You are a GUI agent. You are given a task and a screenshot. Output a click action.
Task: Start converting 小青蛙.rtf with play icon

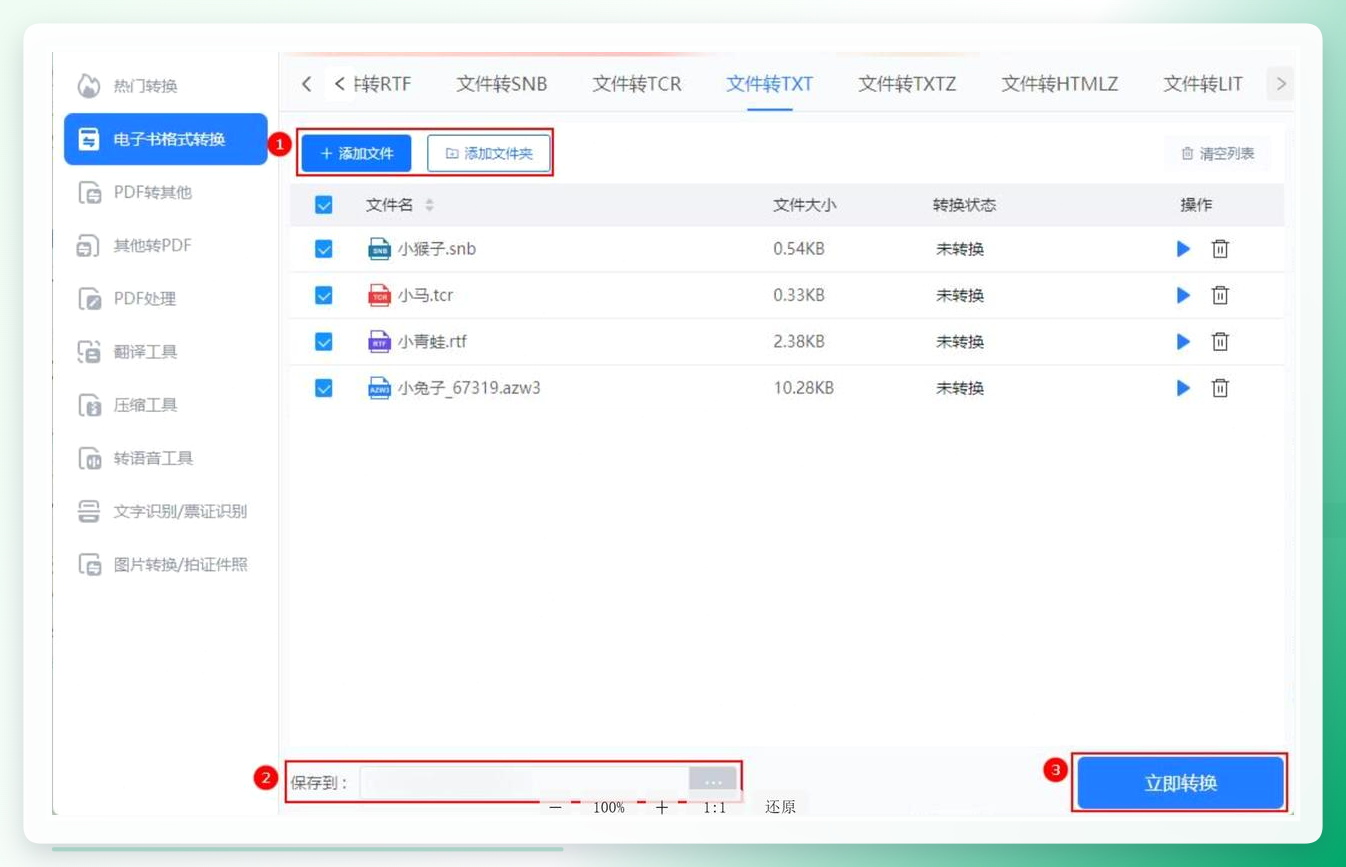point(1183,341)
